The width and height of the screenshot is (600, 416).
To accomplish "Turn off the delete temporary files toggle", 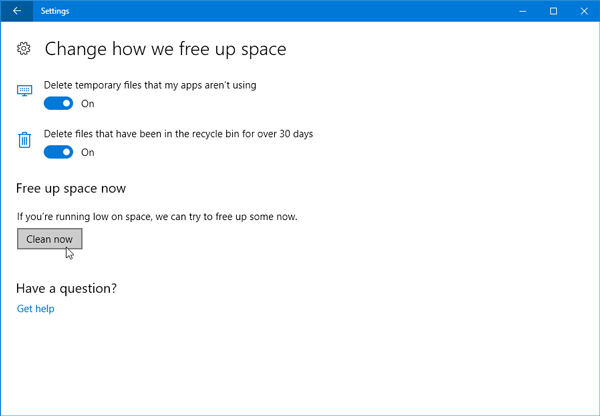I will [59, 103].
